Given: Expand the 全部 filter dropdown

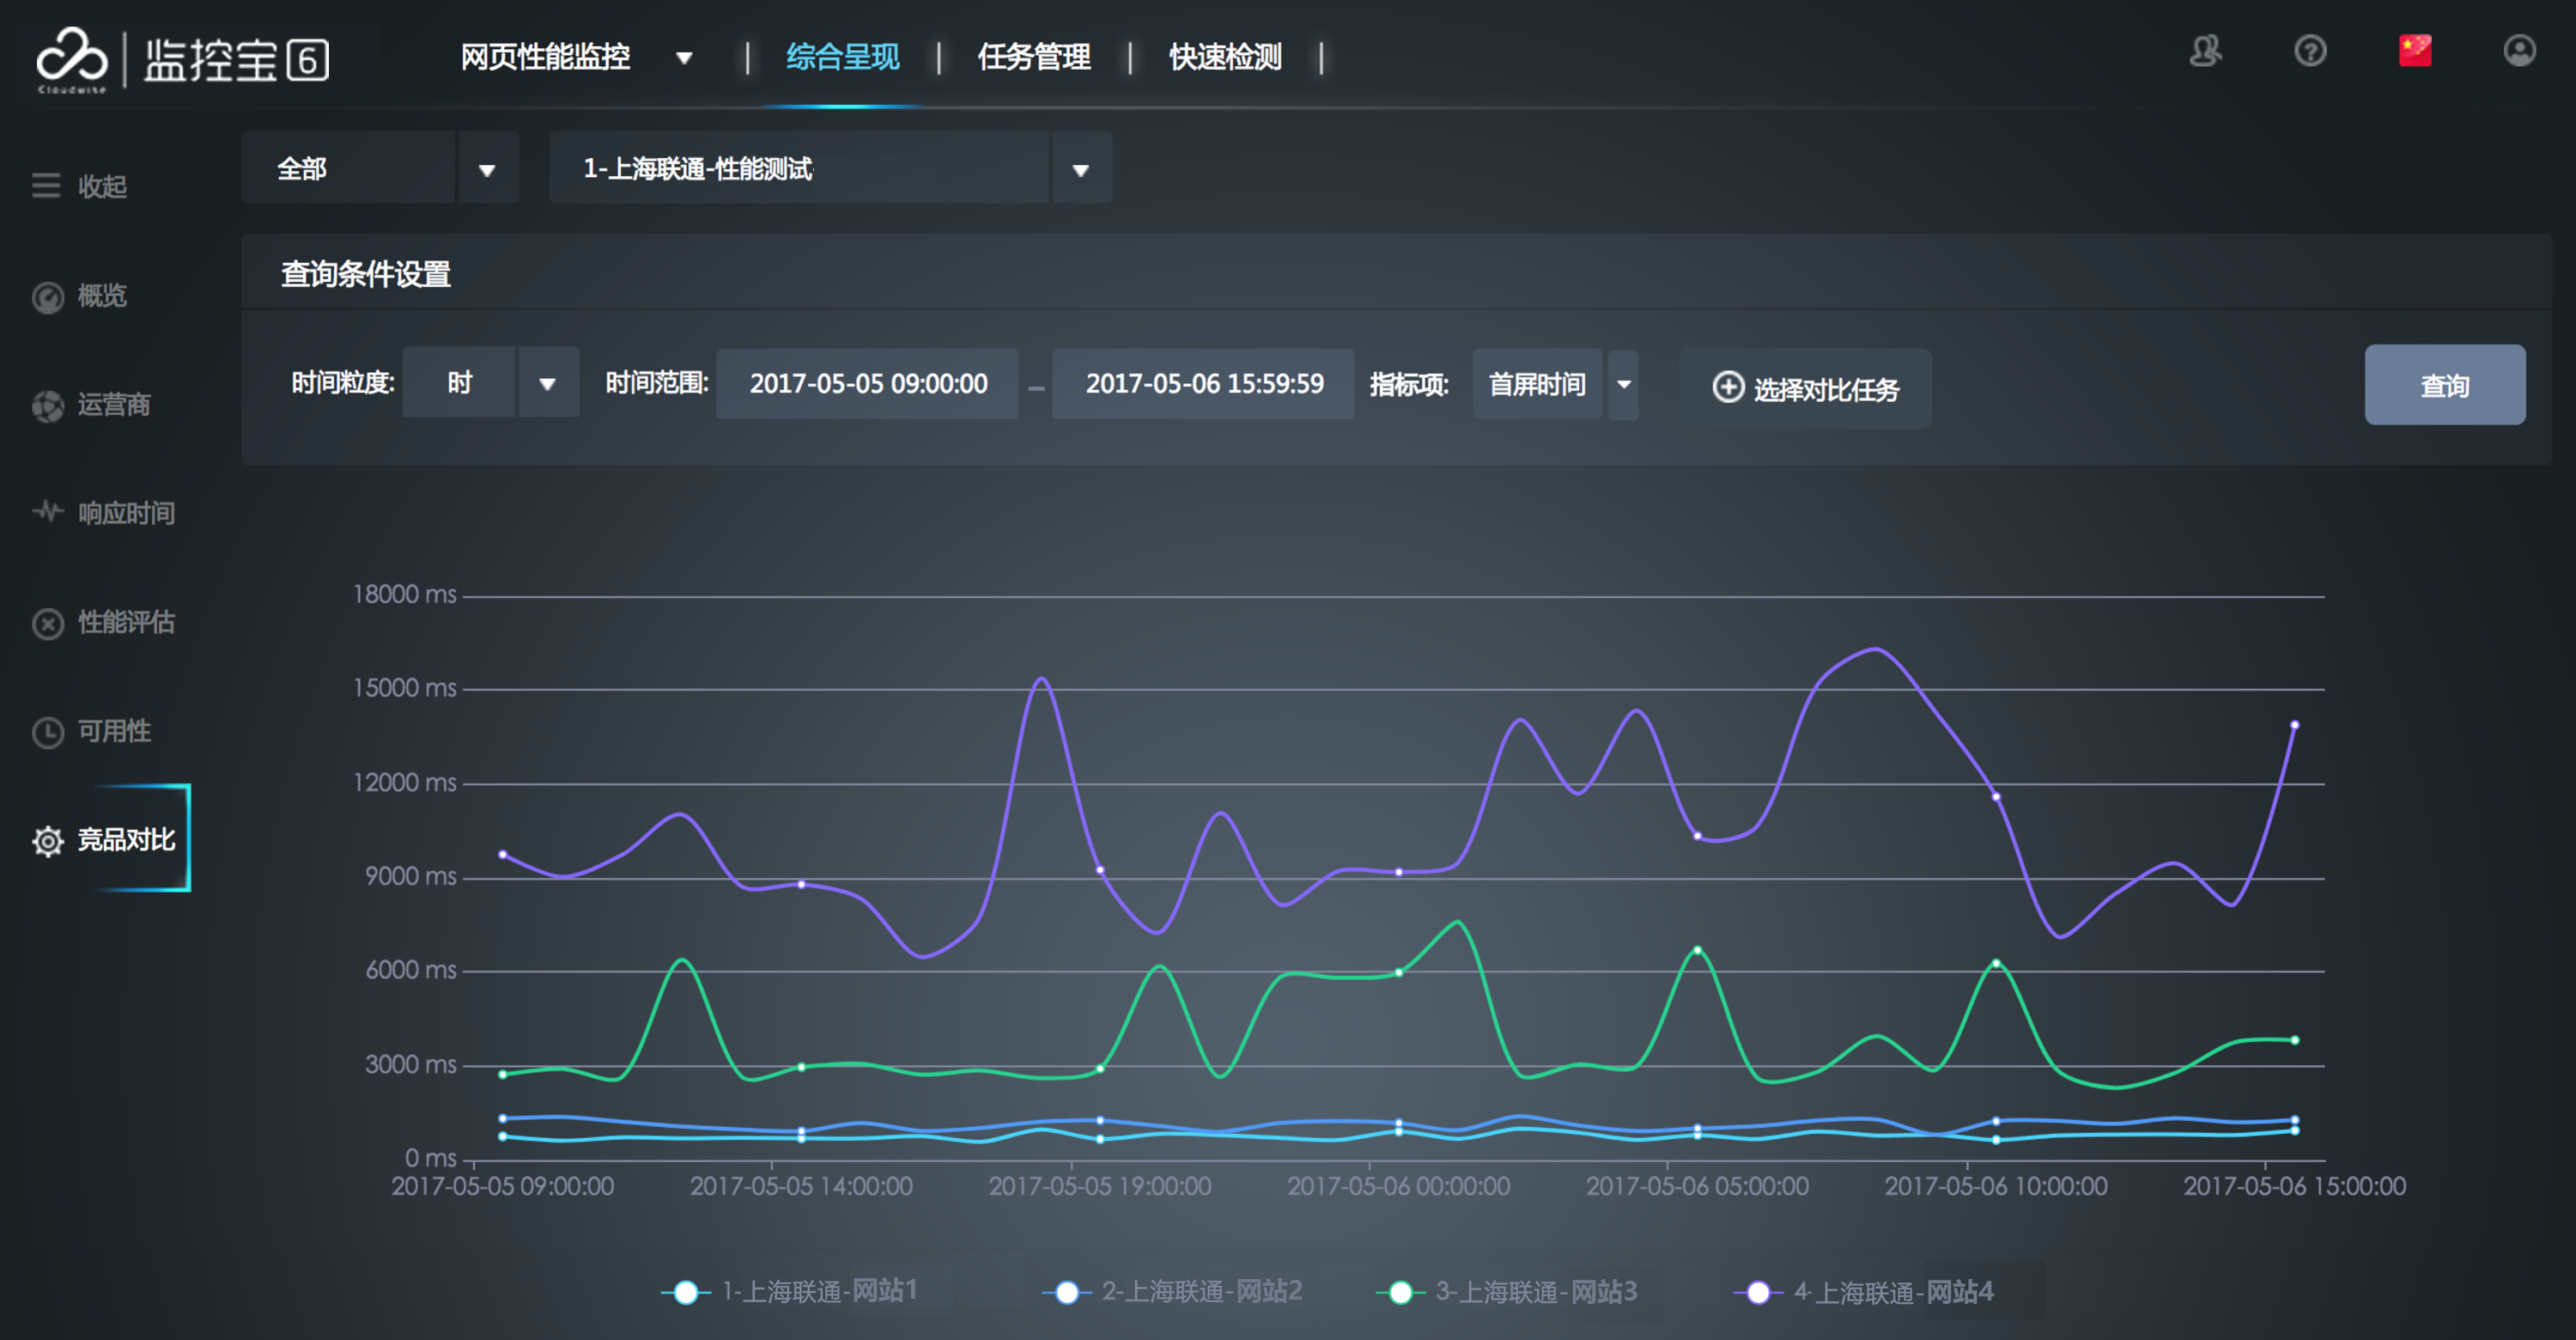Looking at the screenshot, I should click(487, 169).
